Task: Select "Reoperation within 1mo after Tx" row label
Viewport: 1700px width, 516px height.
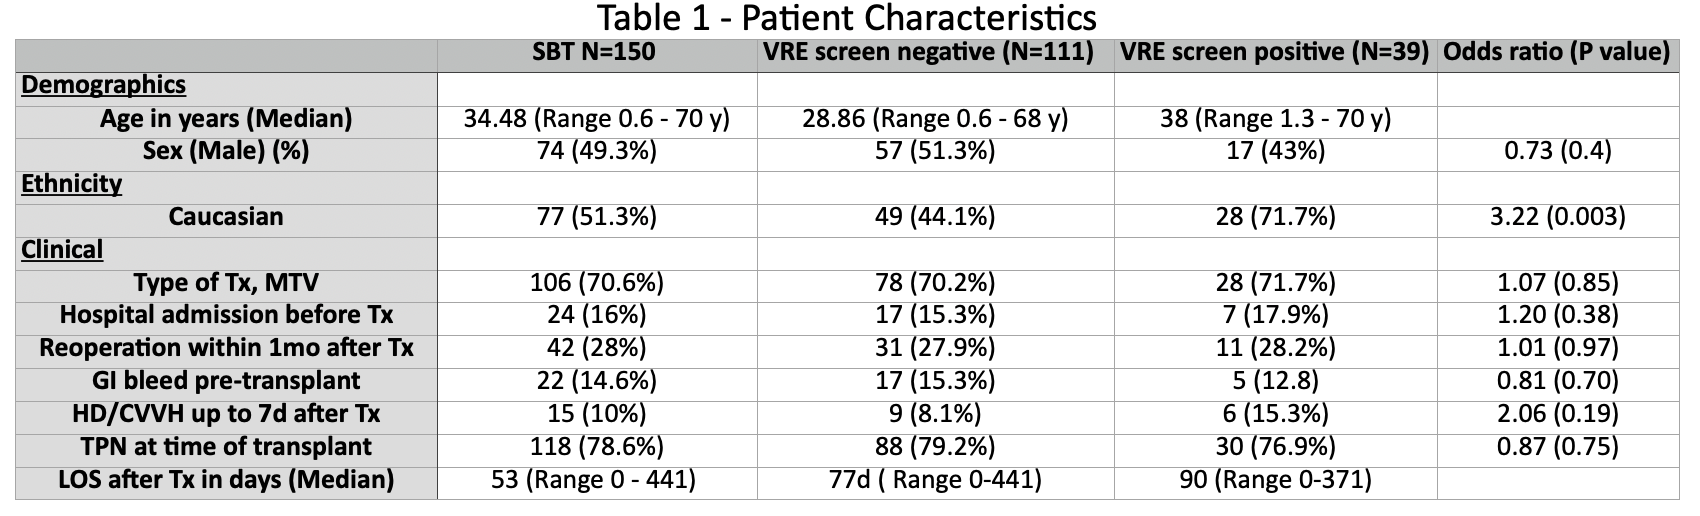Action: (226, 348)
